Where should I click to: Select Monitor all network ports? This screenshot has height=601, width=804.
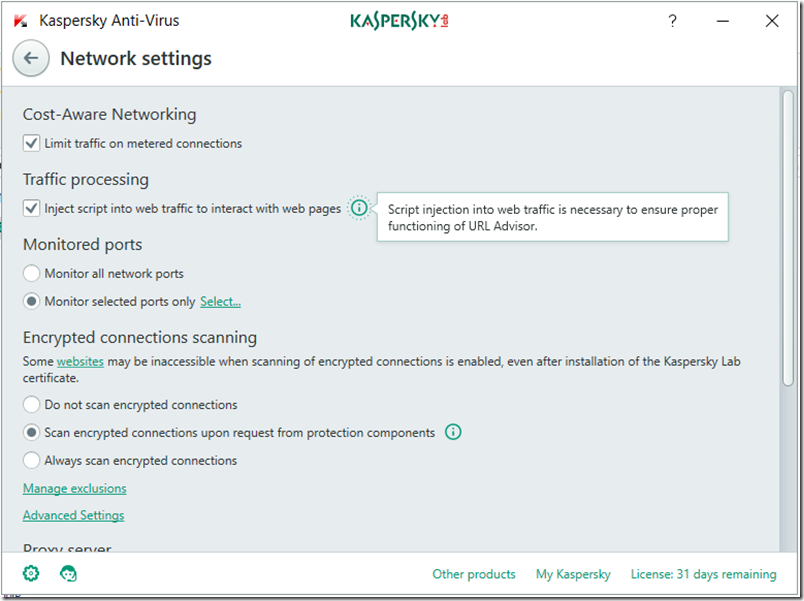31,273
